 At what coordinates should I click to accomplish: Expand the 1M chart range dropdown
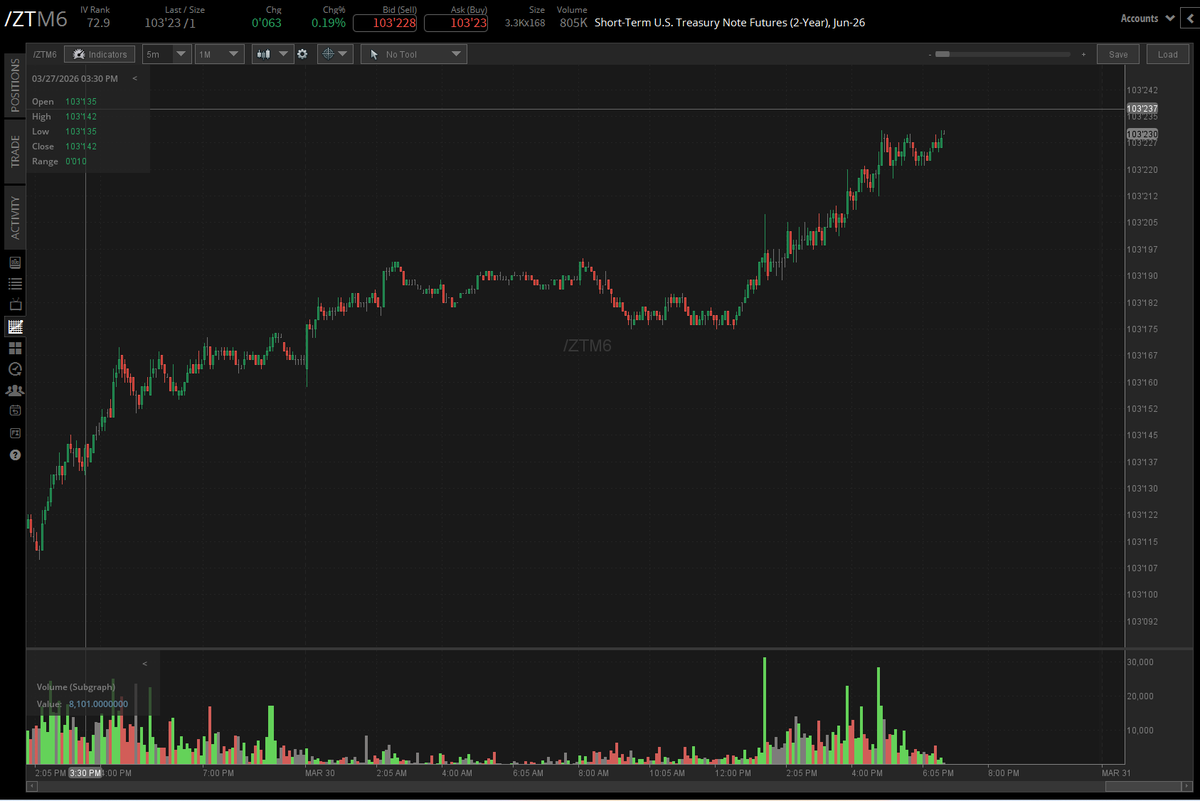[219, 54]
